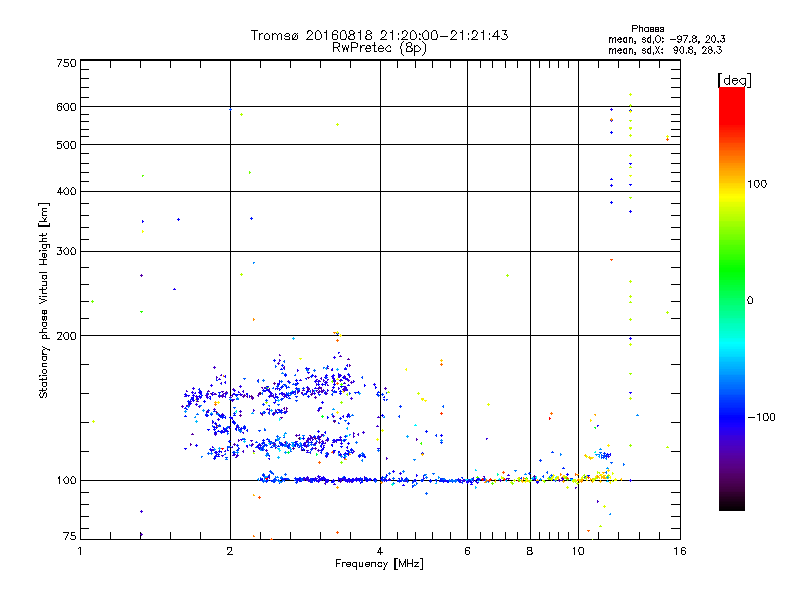Click the 'RwPretec (8p)' subtitle
The height and width of the screenshot is (600, 800).
379,48
